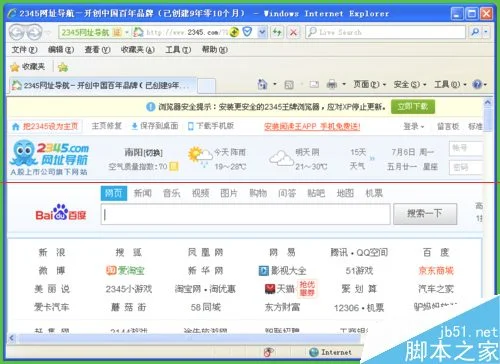Click the 2345.com octopus logo
This screenshot has width=500, height=364.
[49, 157]
